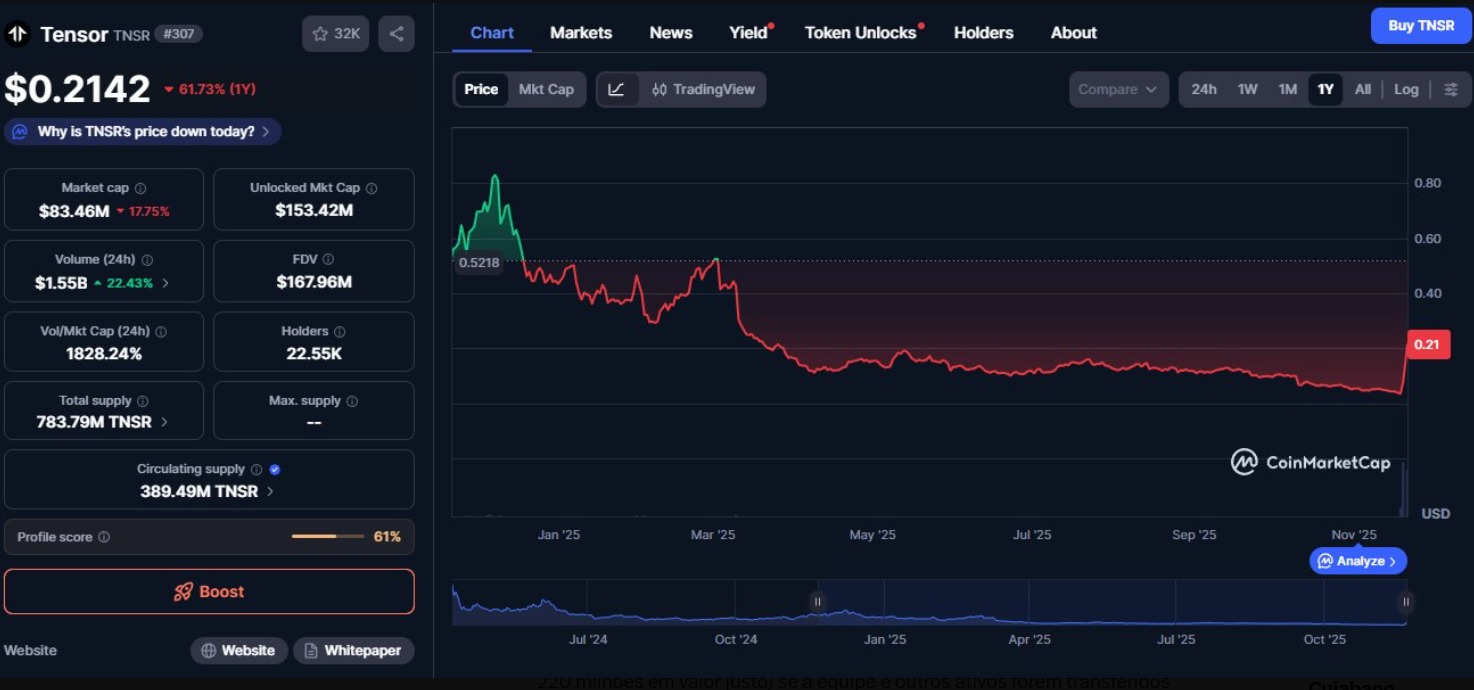
Task: Click the Market cap info icon
Action: pos(140,188)
